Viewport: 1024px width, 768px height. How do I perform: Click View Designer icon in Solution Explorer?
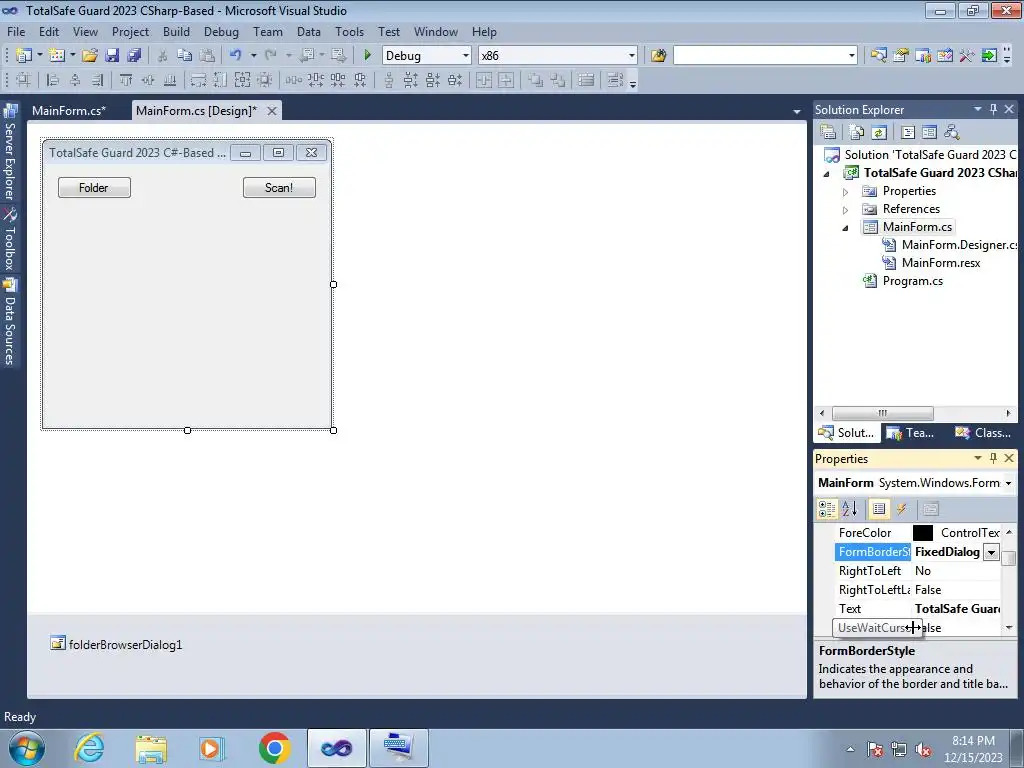click(x=929, y=132)
